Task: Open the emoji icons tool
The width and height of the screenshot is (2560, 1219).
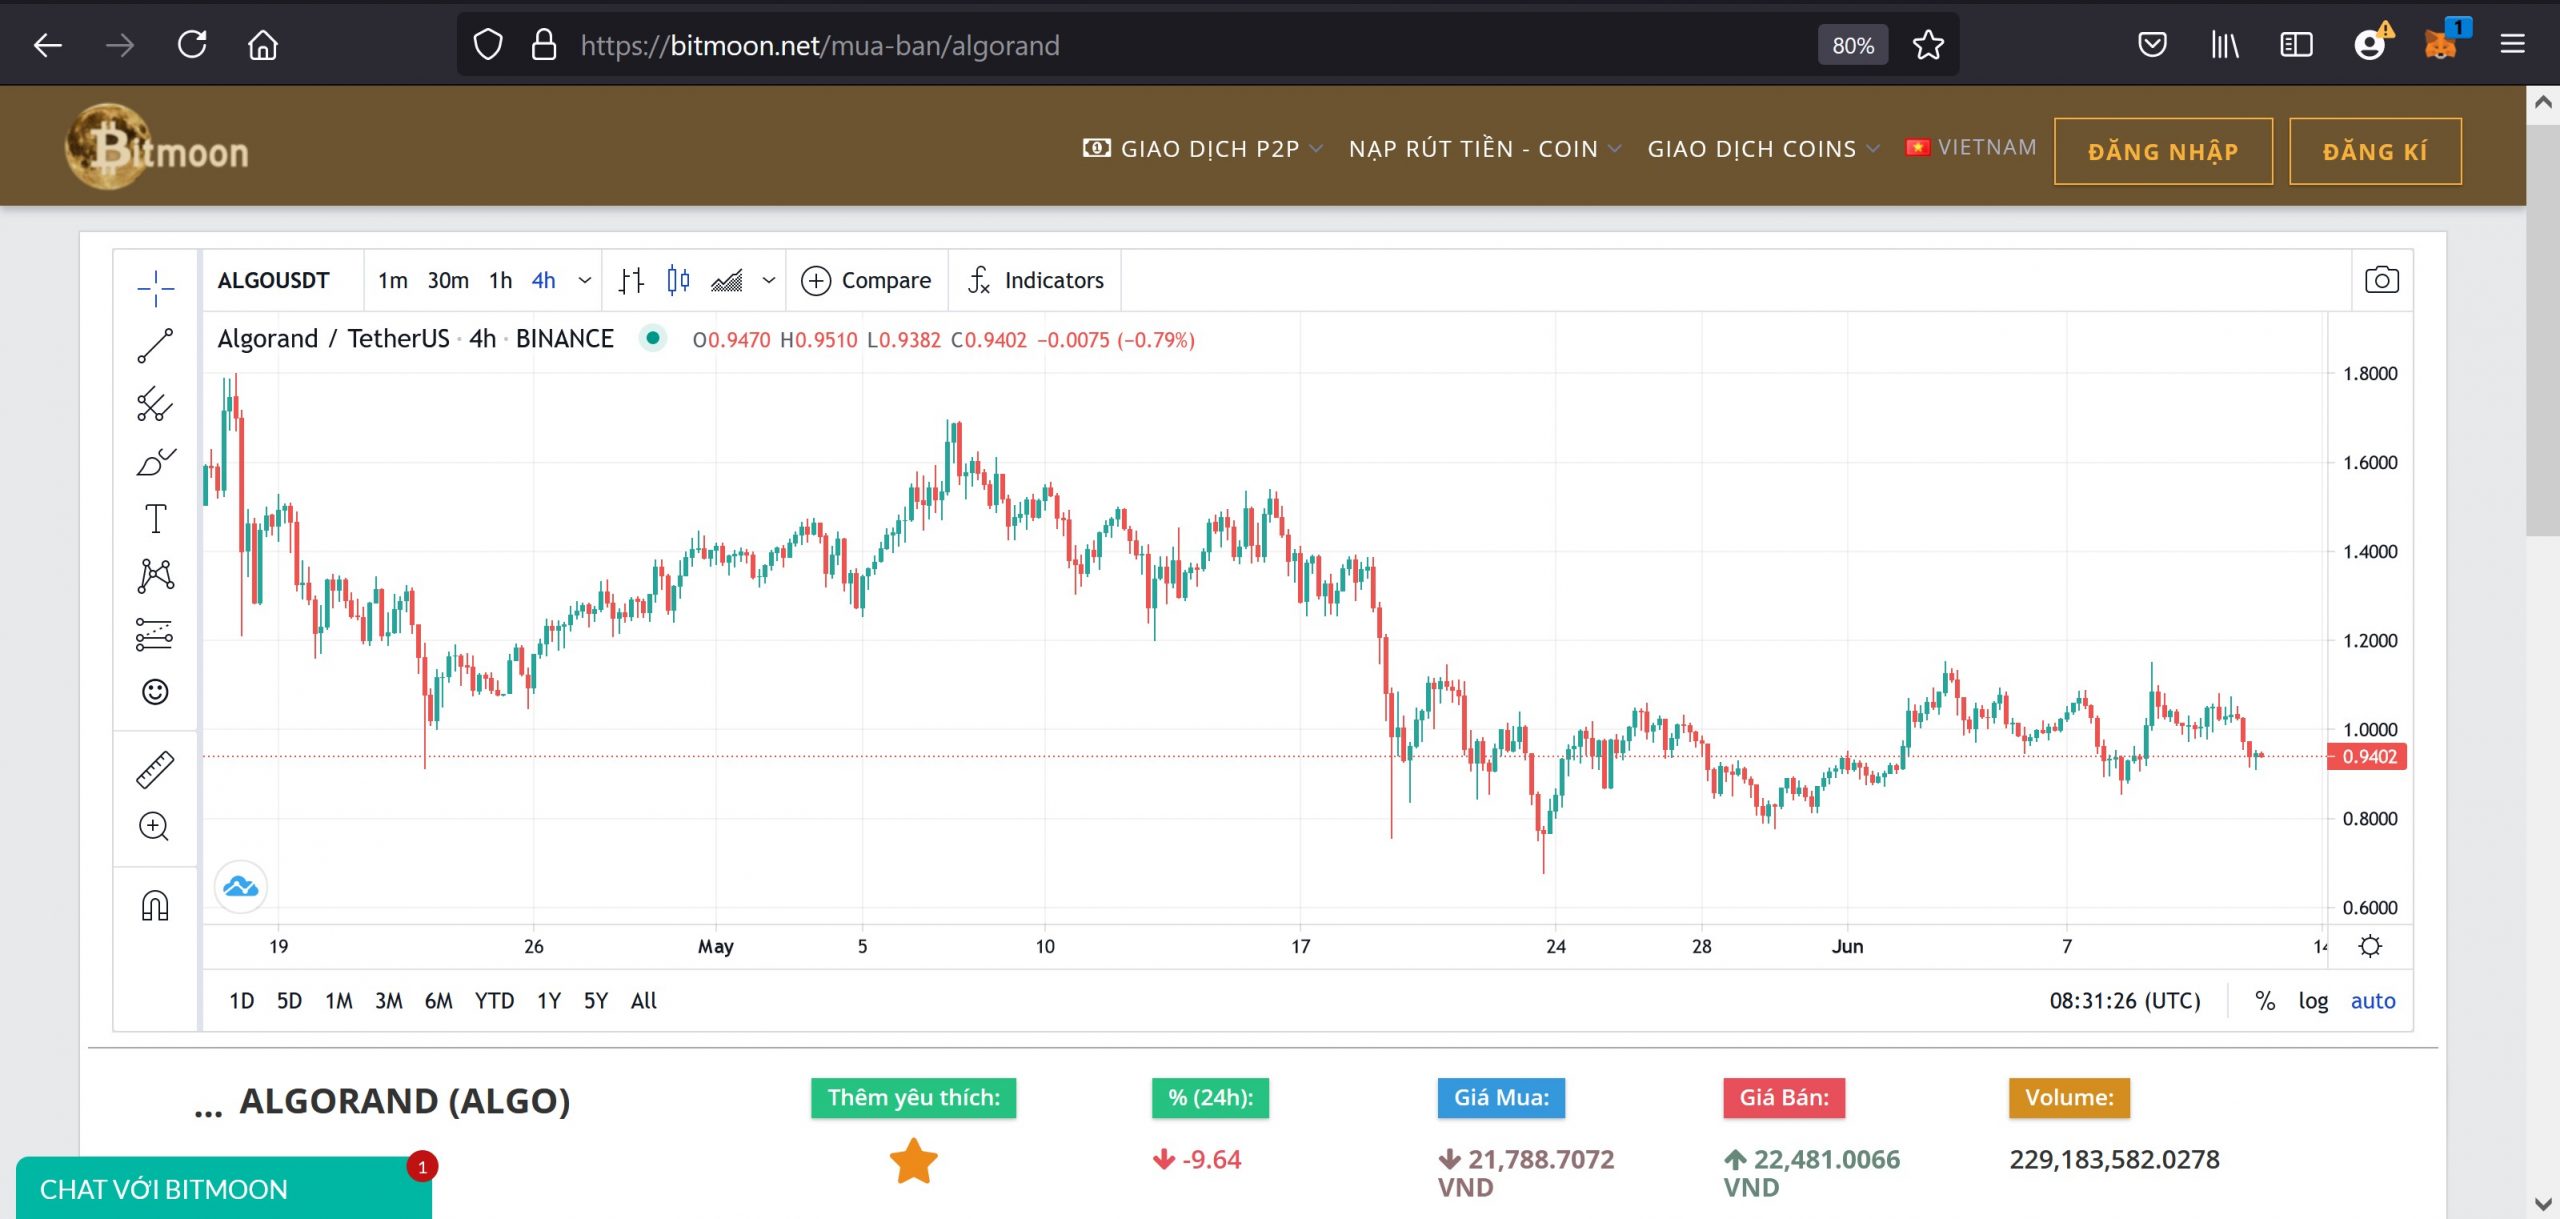Action: (155, 692)
